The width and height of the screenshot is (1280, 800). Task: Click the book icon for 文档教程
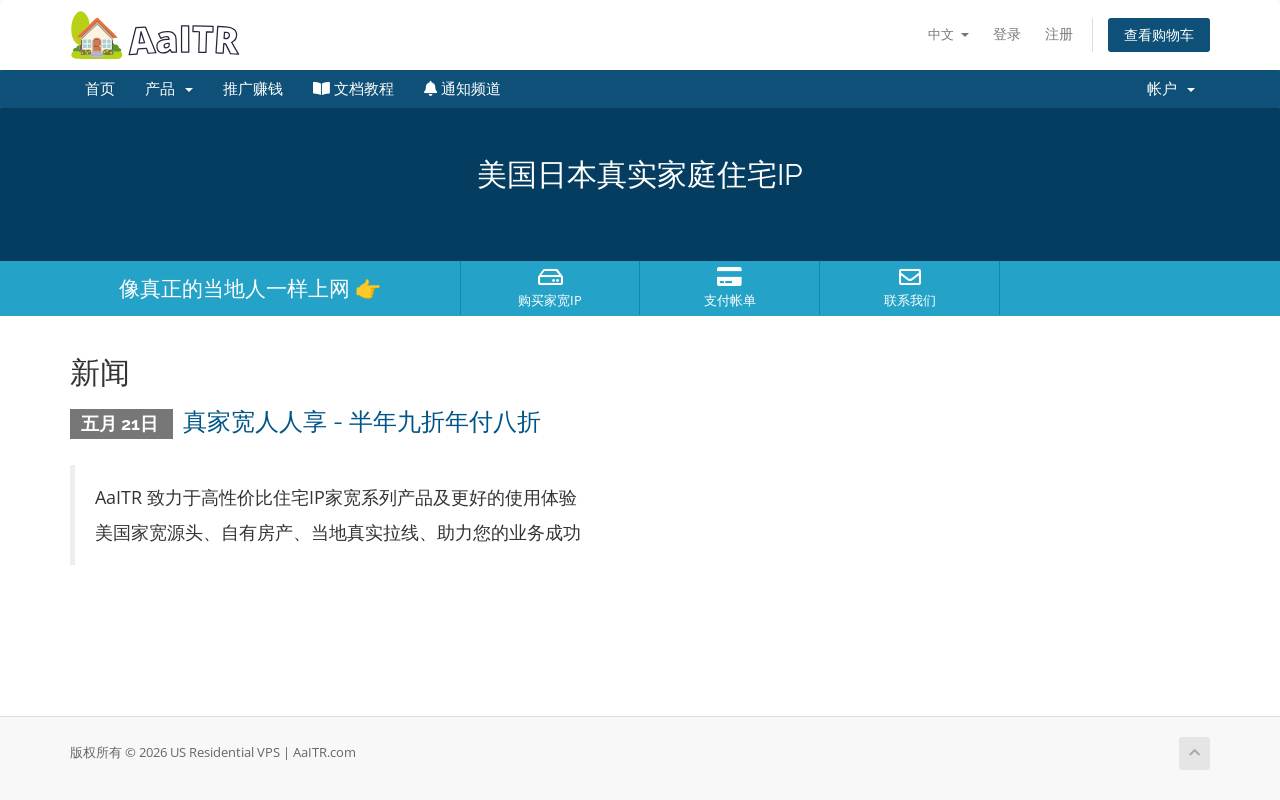[321, 89]
